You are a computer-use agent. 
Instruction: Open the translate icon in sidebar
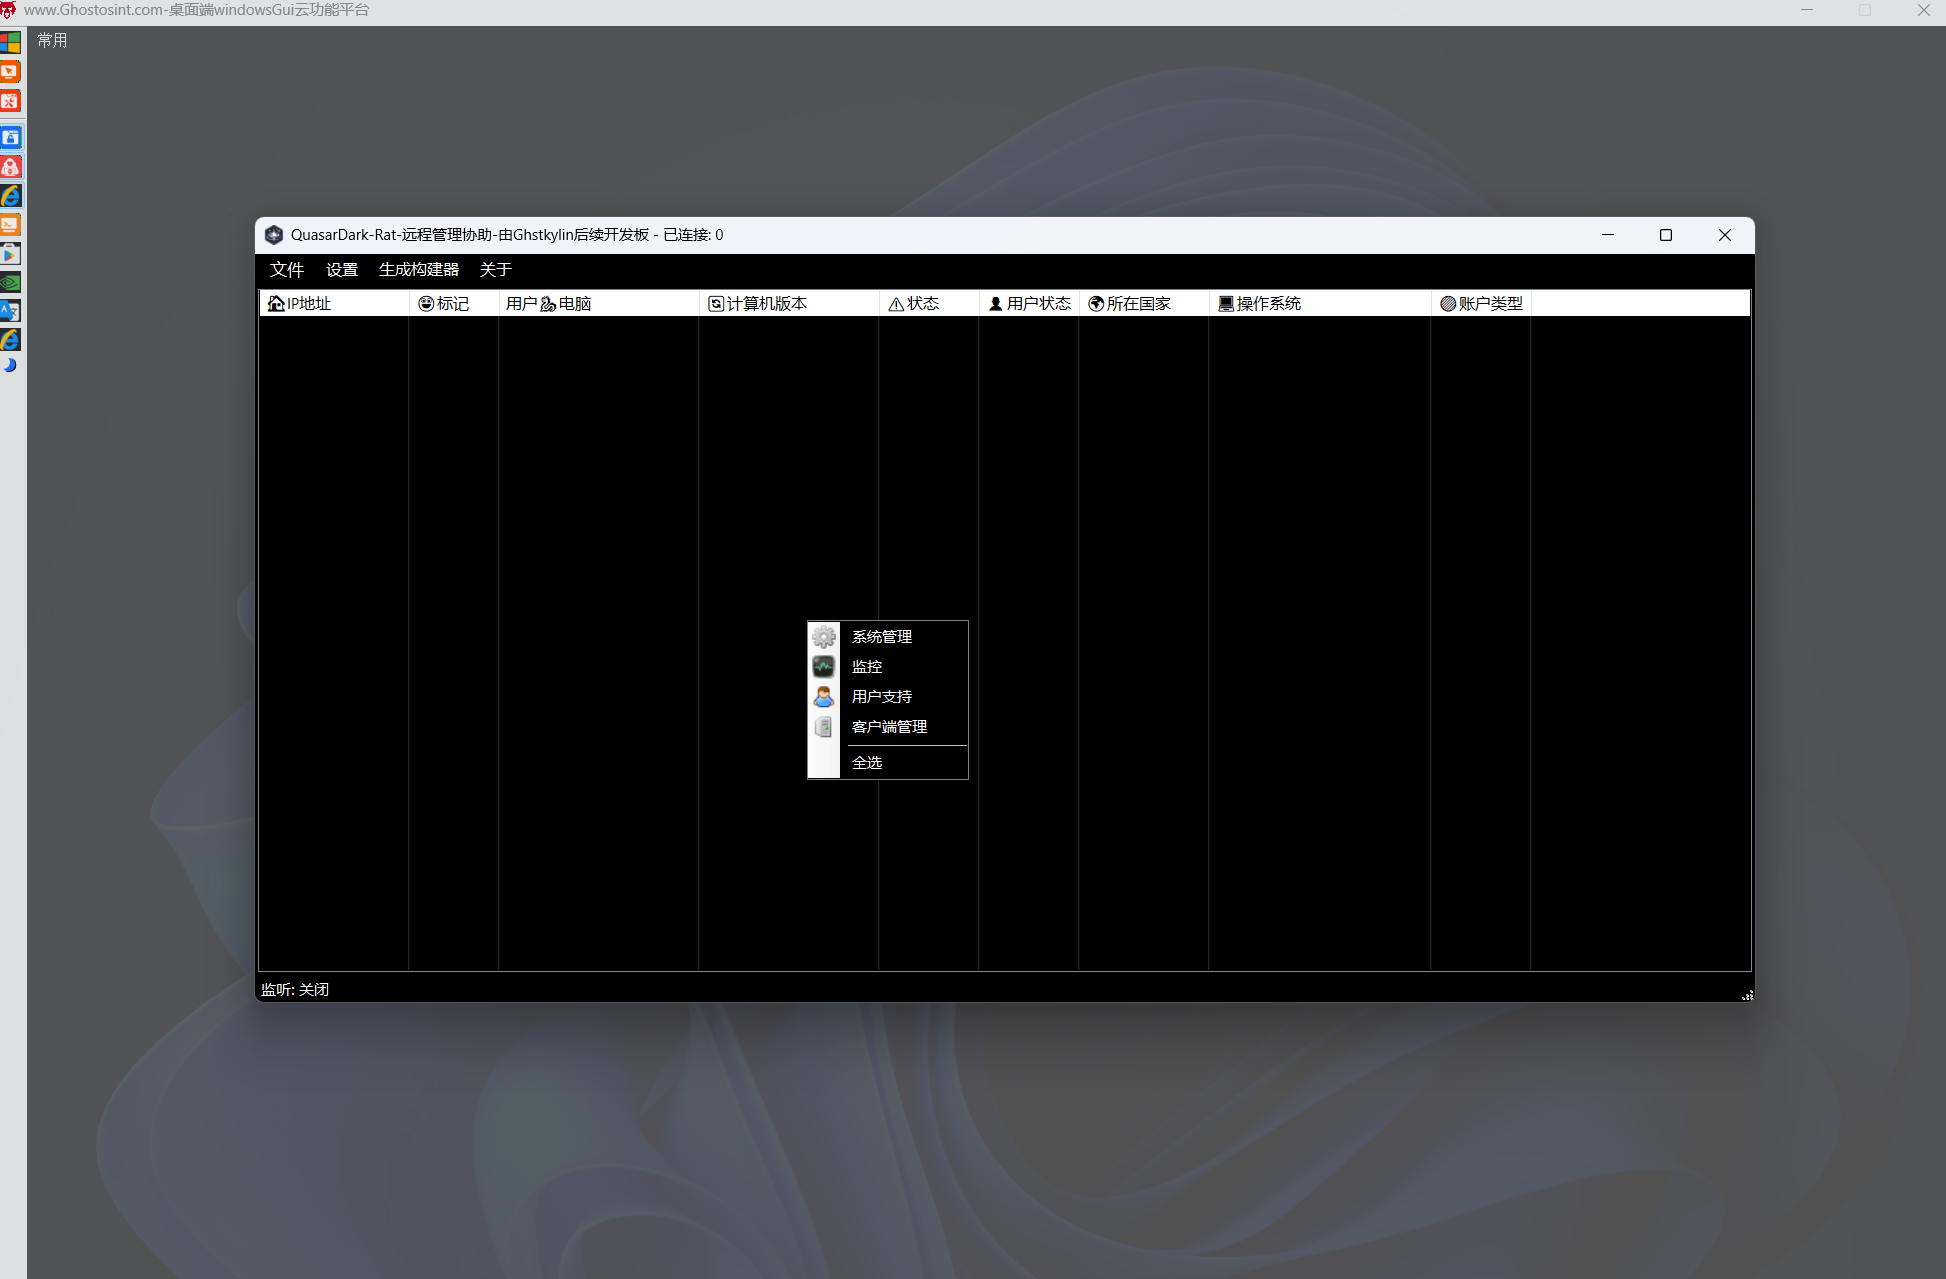[x=10, y=311]
